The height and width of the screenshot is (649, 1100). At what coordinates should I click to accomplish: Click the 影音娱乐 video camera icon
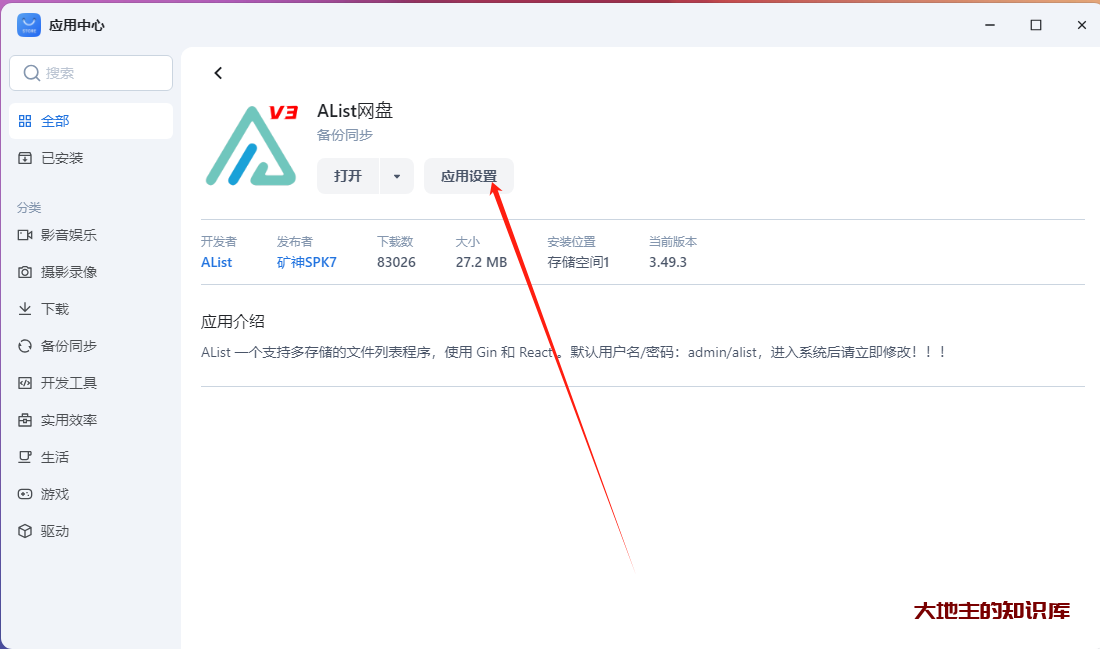click(x=25, y=235)
